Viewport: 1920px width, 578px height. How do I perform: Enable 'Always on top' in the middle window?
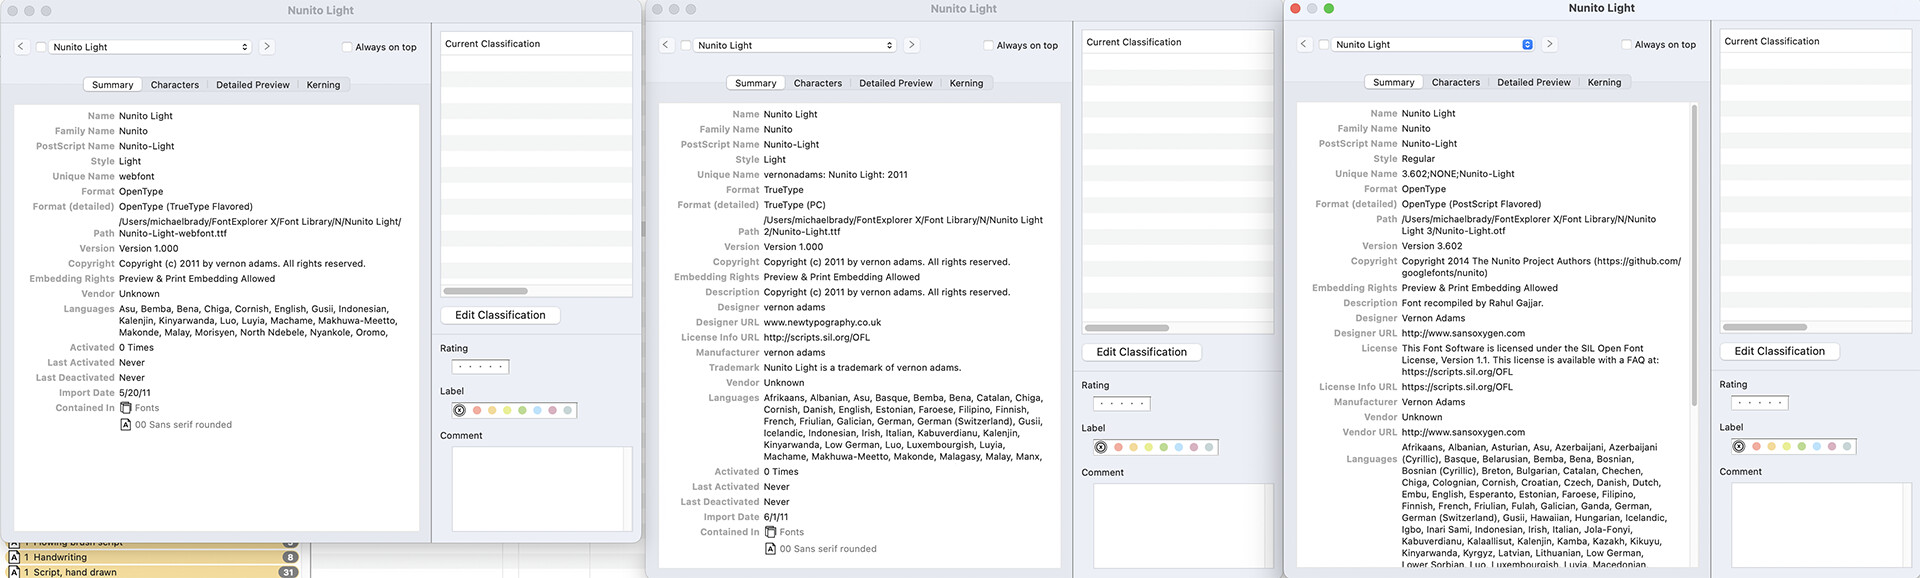(988, 45)
